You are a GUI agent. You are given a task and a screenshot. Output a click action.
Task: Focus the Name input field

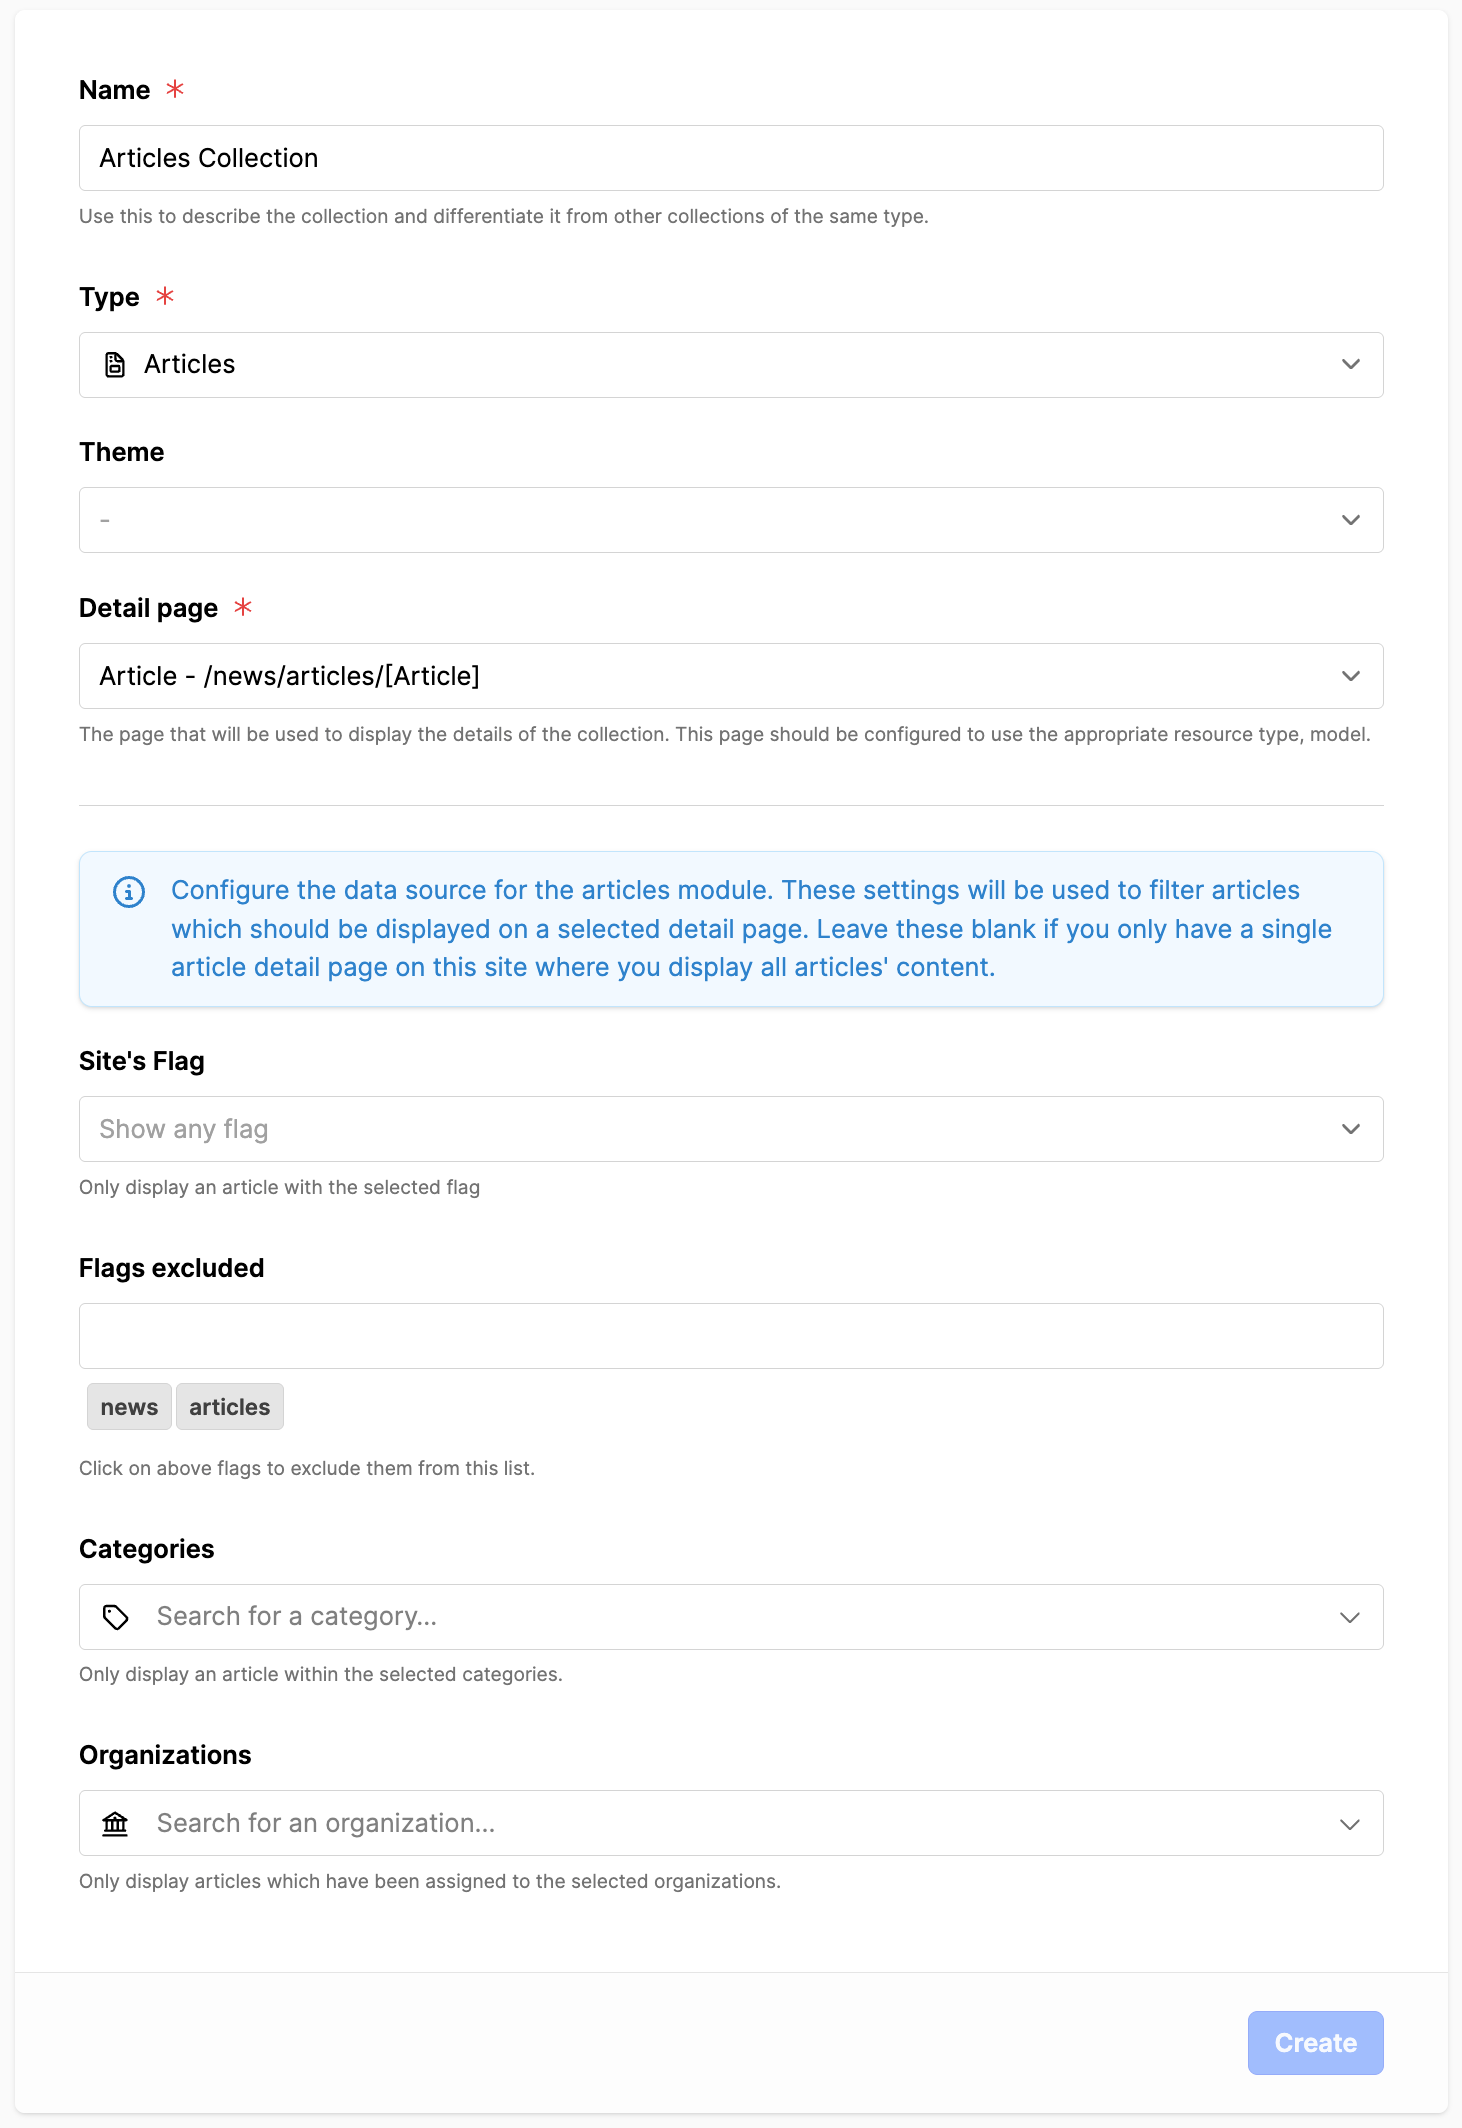(731, 158)
